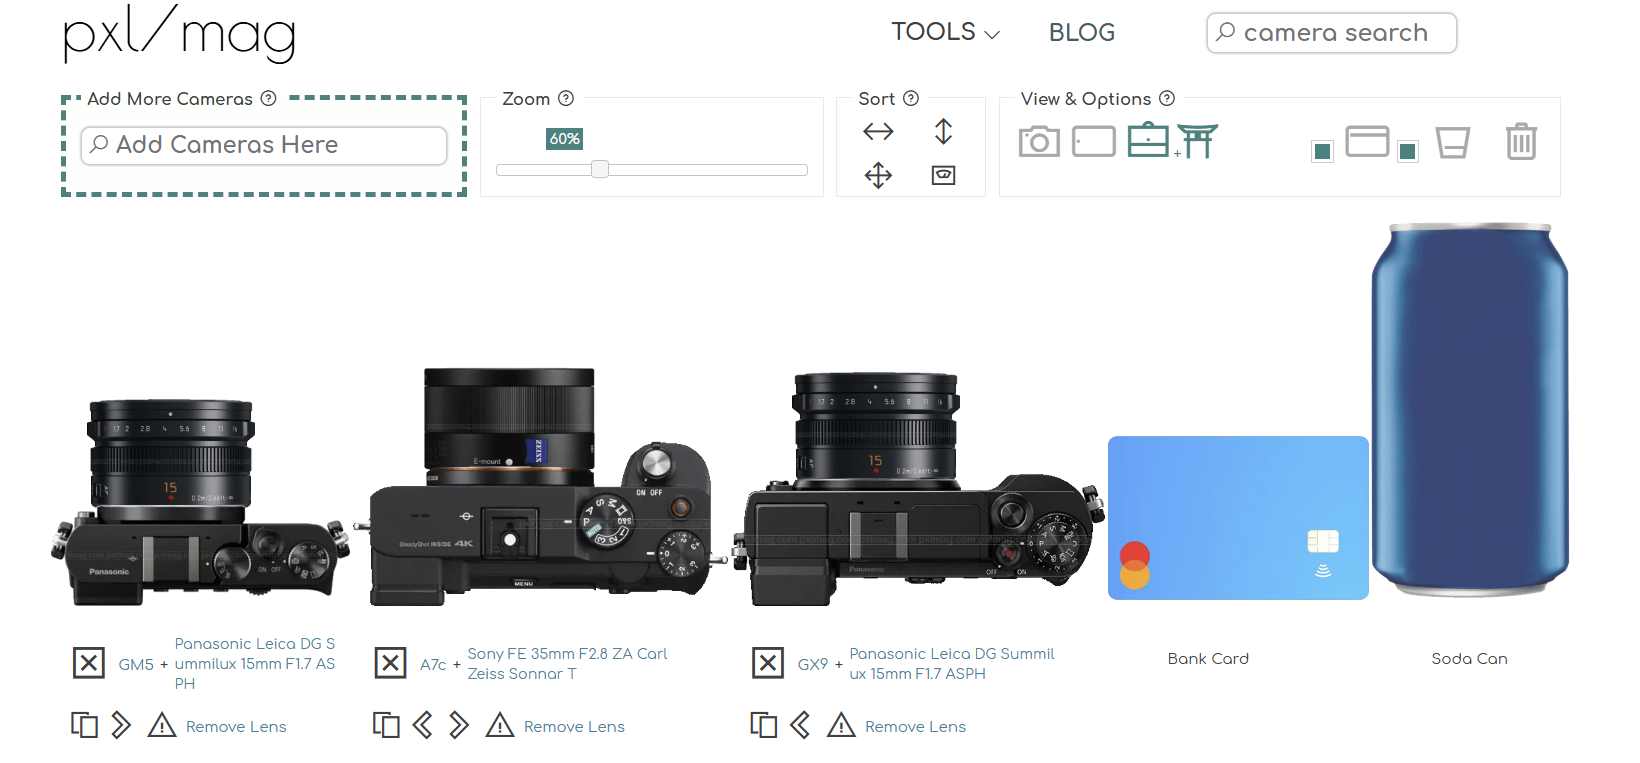Move the A7c camera left
Image resolution: width=1640 pixels, height=763 pixels.
(423, 725)
